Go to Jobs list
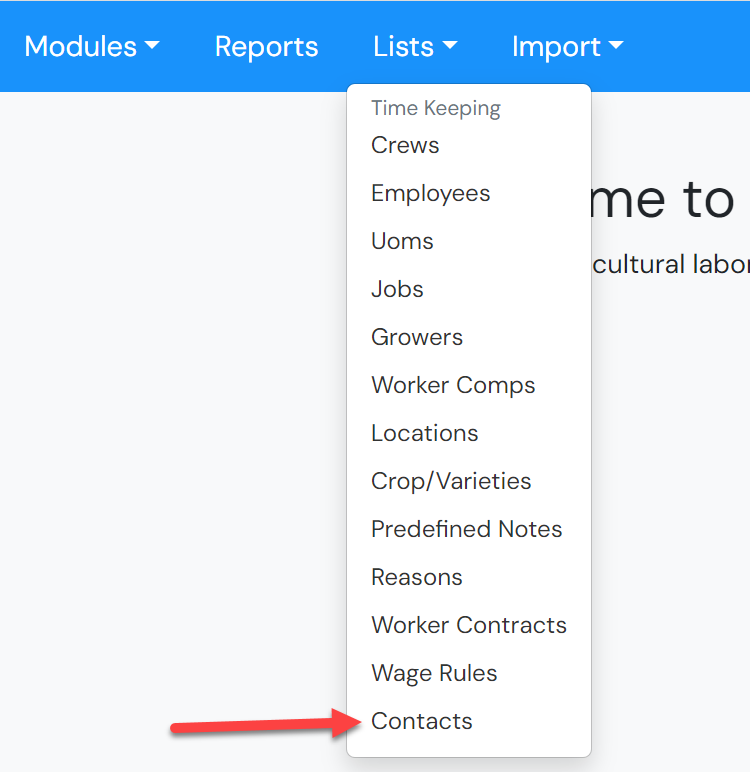The width and height of the screenshot is (750, 772). tap(469, 289)
